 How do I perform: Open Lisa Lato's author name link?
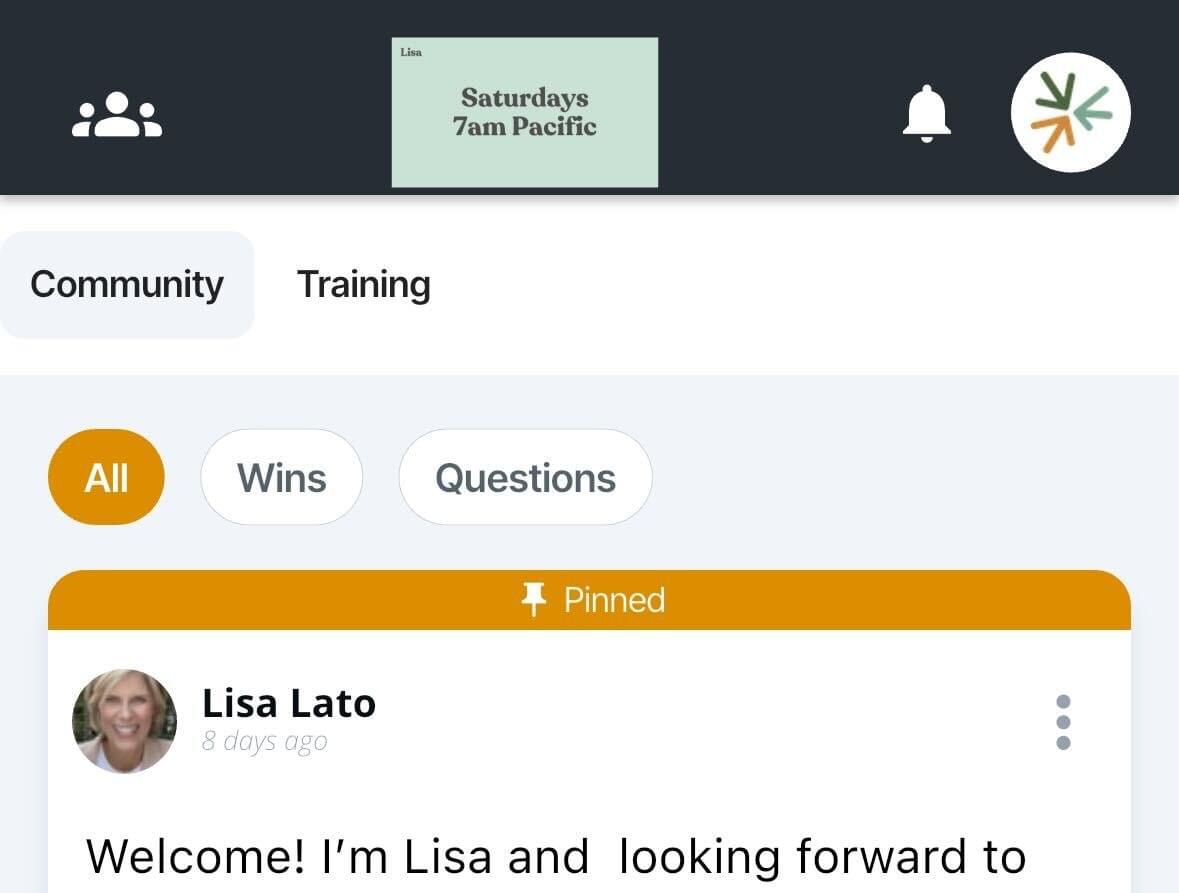(x=288, y=704)
